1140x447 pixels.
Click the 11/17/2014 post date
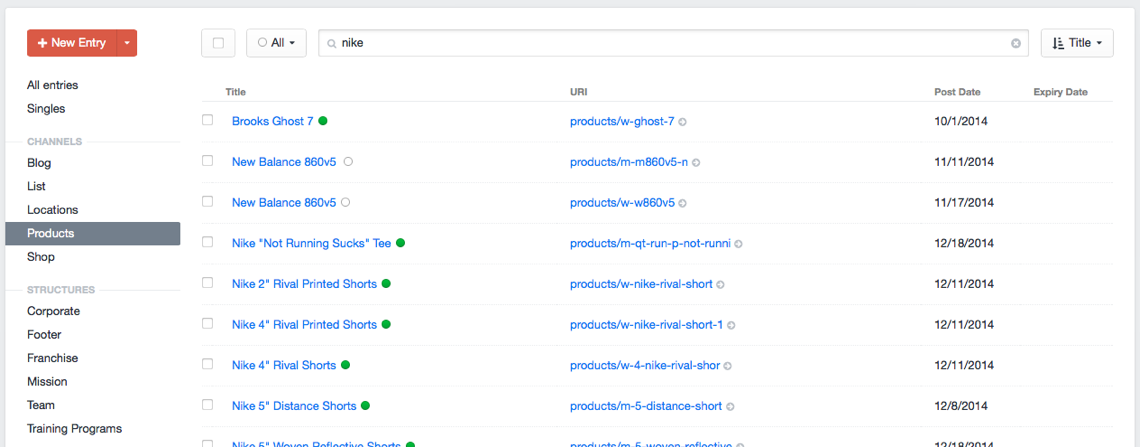tap(964, 203)
